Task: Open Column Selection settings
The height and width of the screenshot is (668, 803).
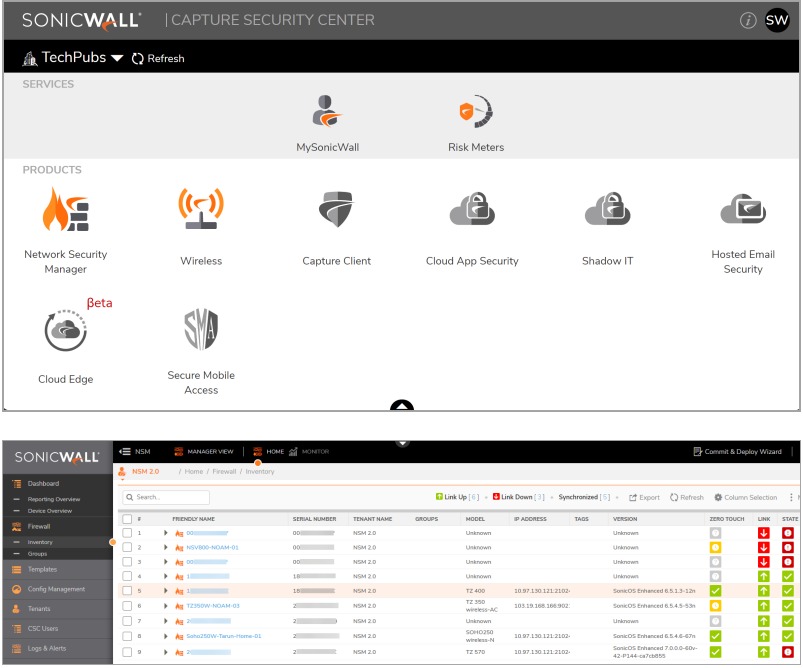Action: [x=746, y=497]
